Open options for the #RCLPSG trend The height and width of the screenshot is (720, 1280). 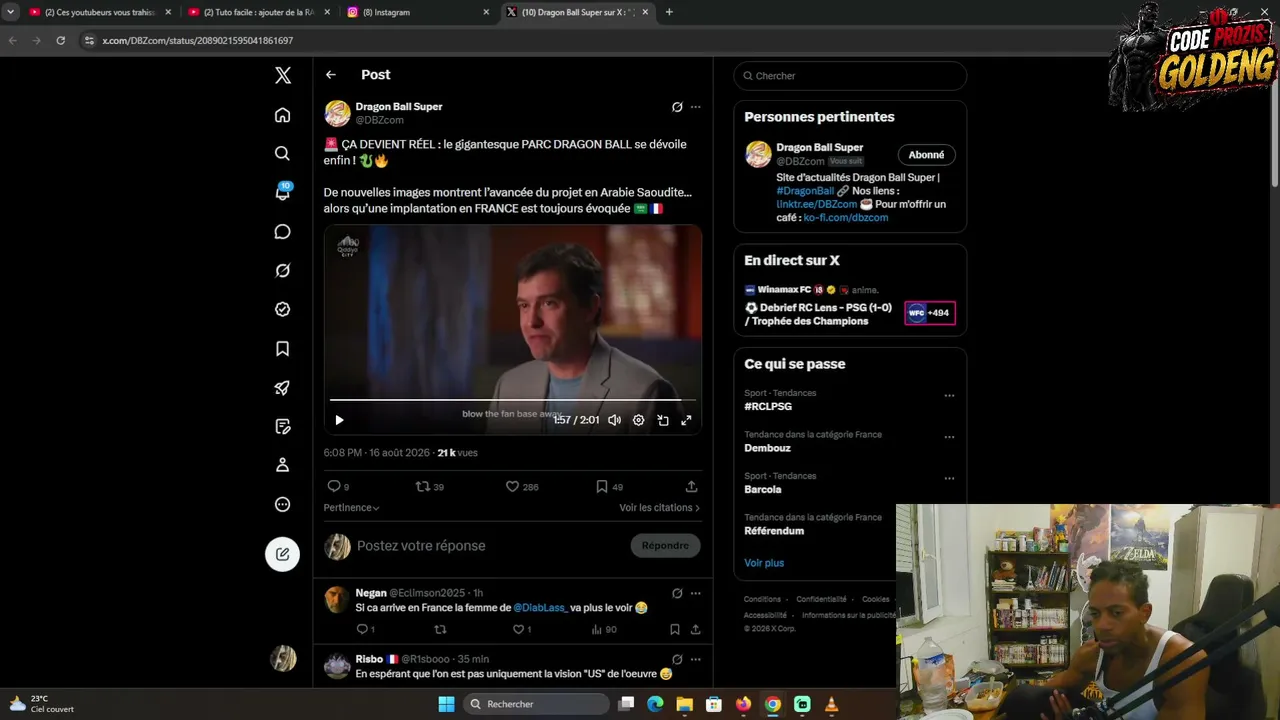(x=949, y=395)
